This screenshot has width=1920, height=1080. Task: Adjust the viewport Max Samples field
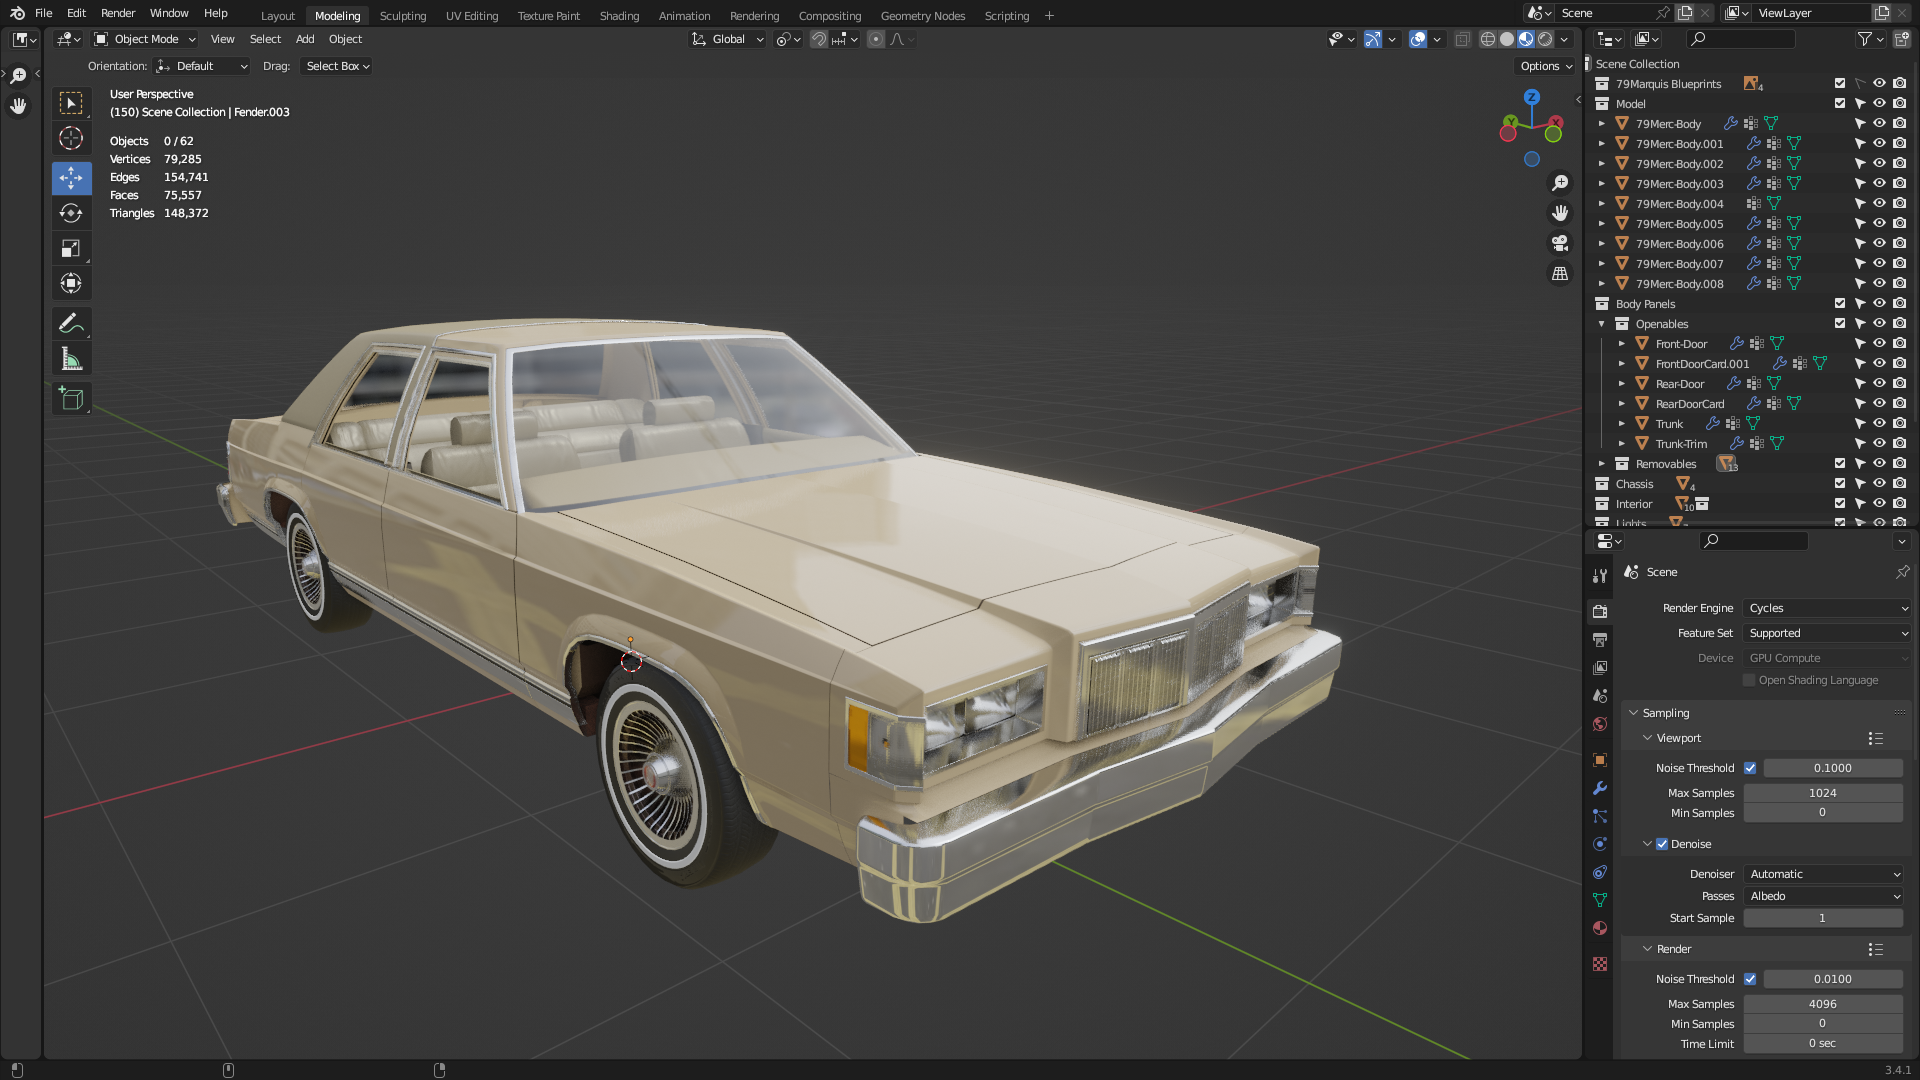point(1822,793)
